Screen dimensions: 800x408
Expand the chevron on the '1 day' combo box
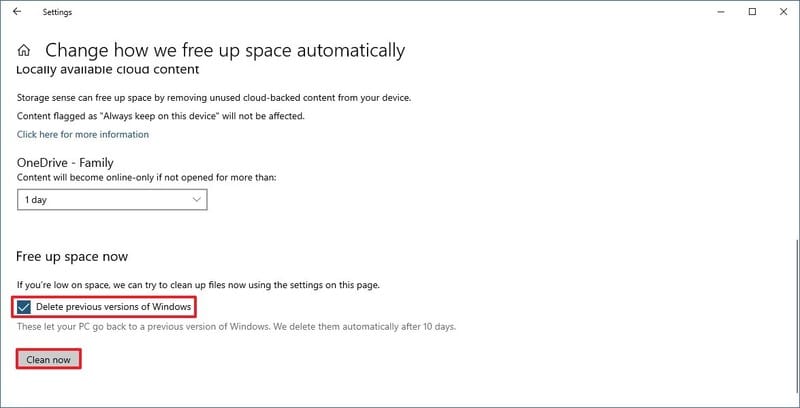pos(196,199)
